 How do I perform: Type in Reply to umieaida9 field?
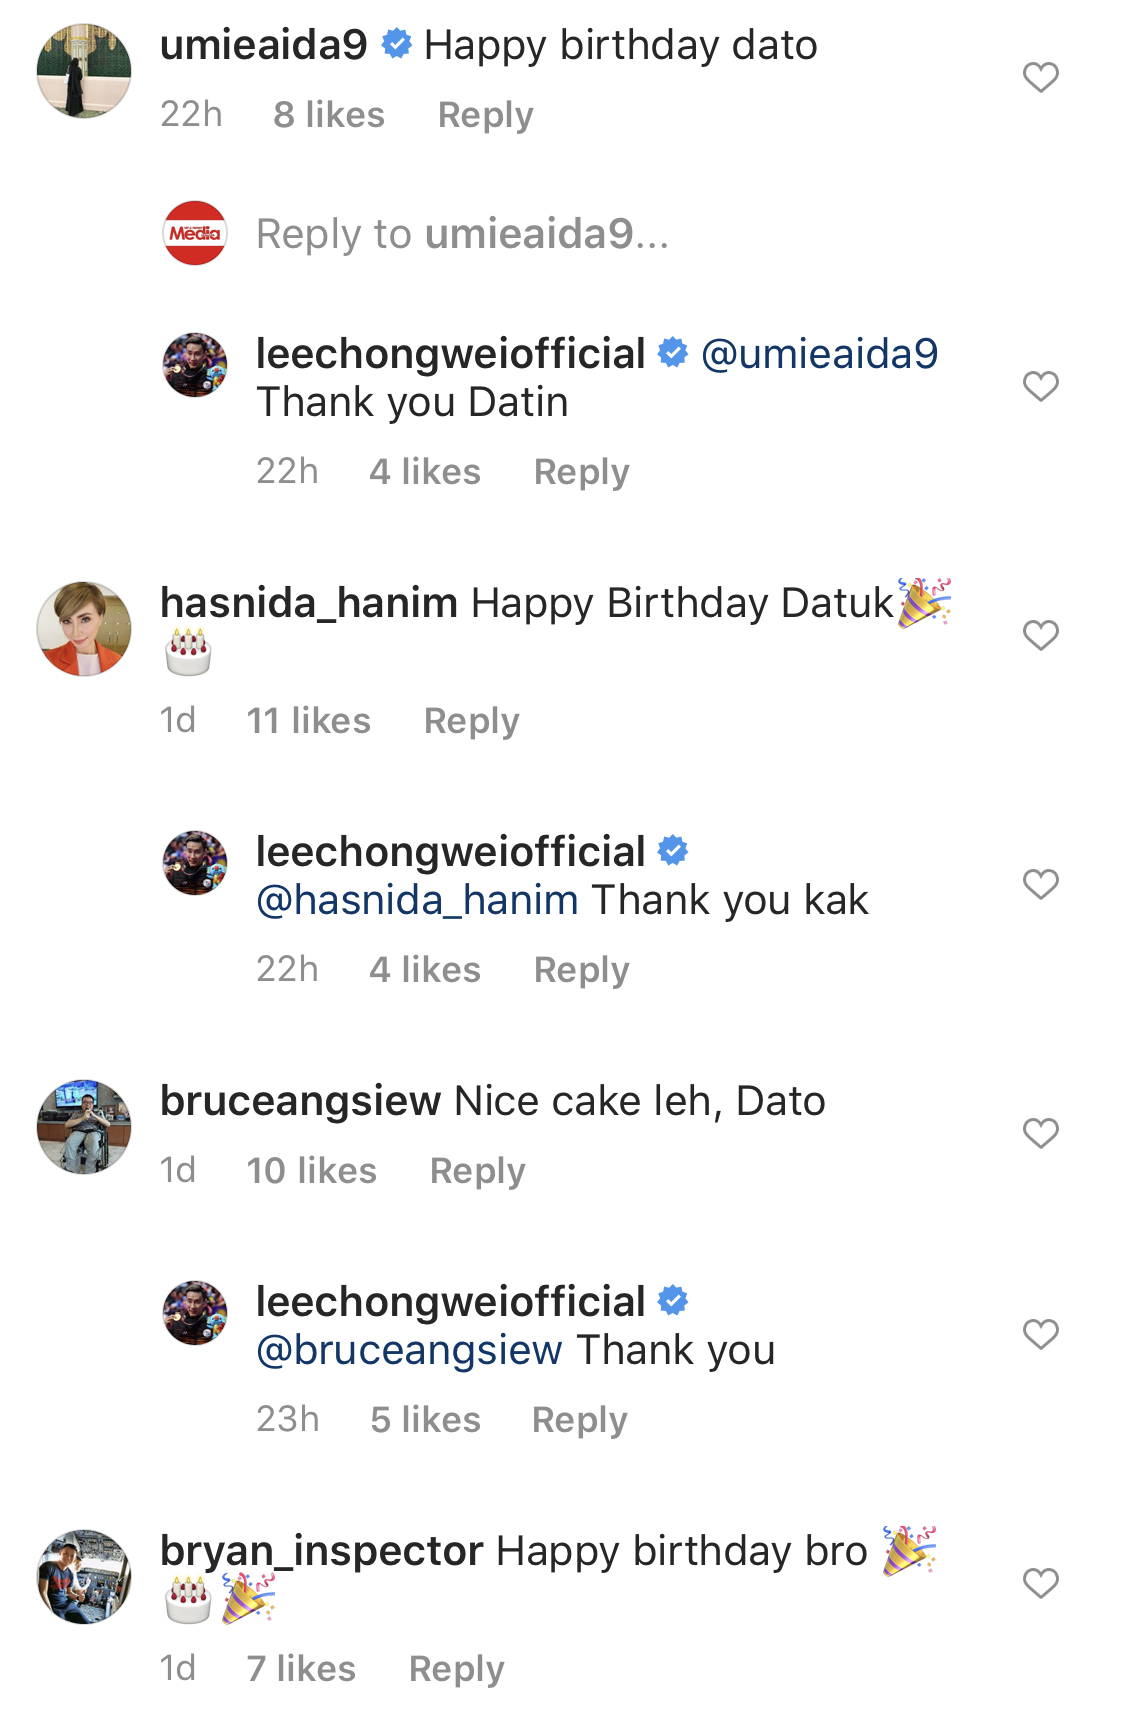[462, 234]
